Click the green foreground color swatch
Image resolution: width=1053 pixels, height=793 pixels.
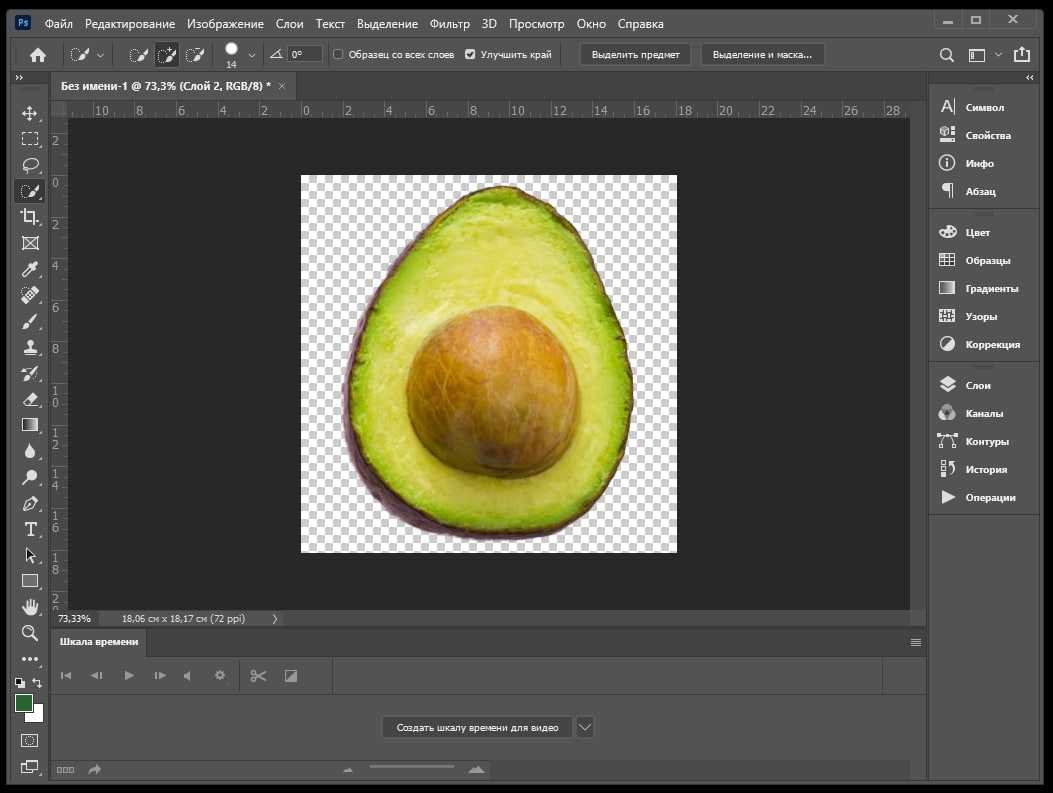(24, 703)
